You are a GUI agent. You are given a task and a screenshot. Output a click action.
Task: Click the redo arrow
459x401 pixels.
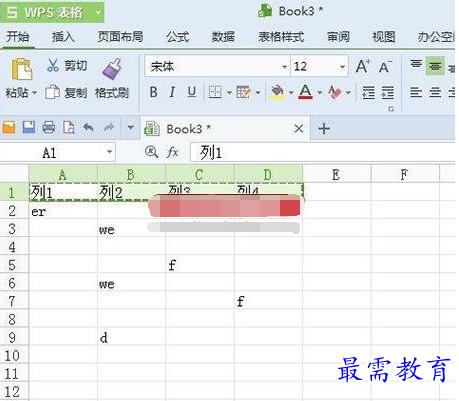(108, 128)
